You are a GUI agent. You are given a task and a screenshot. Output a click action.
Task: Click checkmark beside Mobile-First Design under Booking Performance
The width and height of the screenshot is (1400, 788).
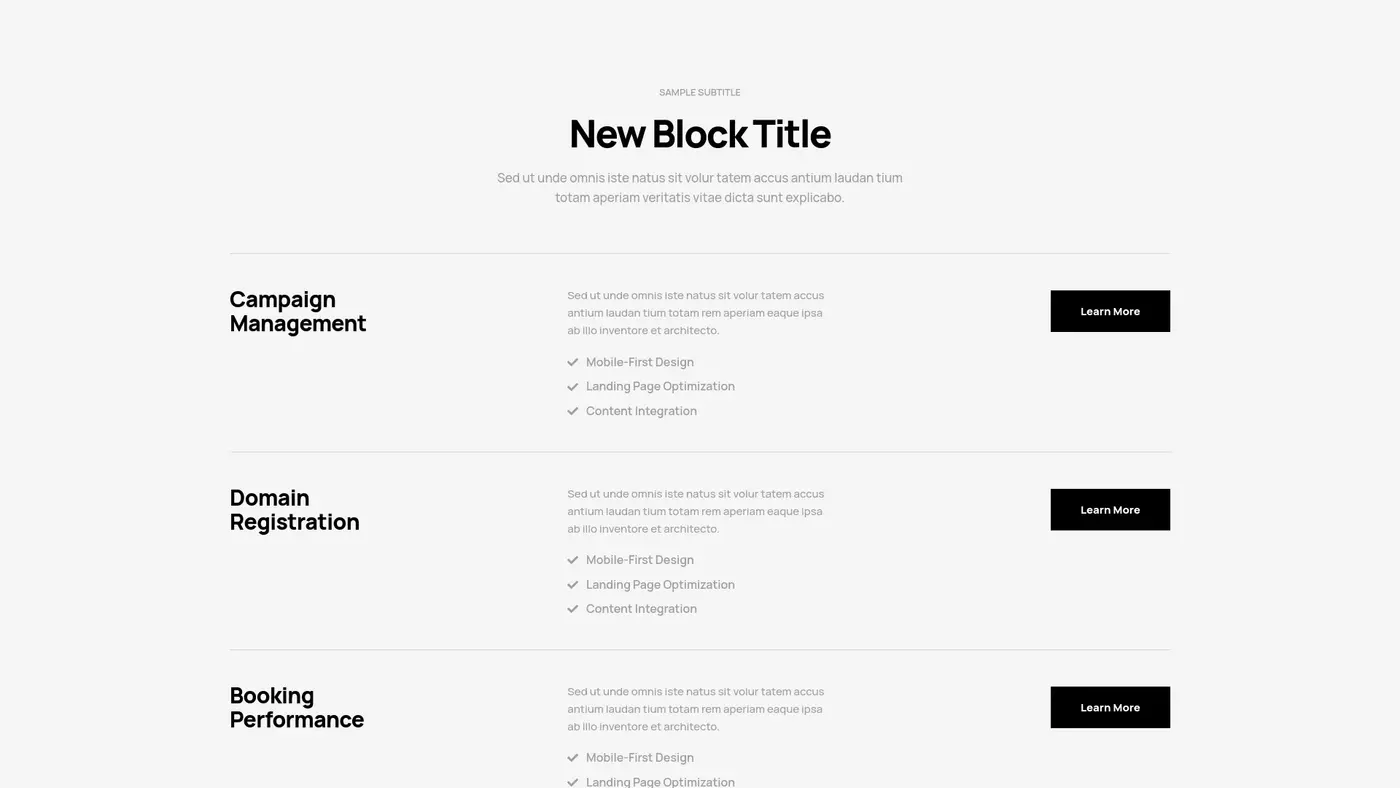point(573,758)
